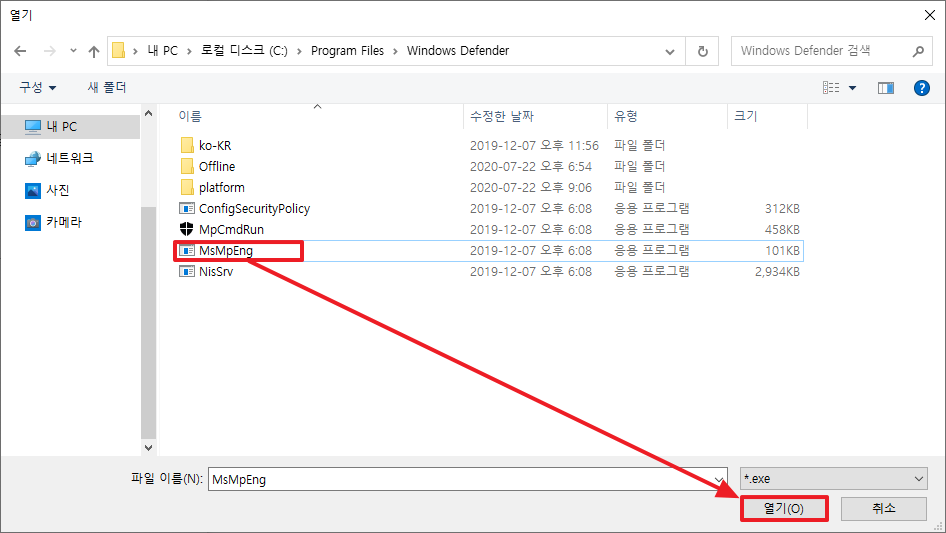Select 내 PC in the navigation pane

coord(70,127)
